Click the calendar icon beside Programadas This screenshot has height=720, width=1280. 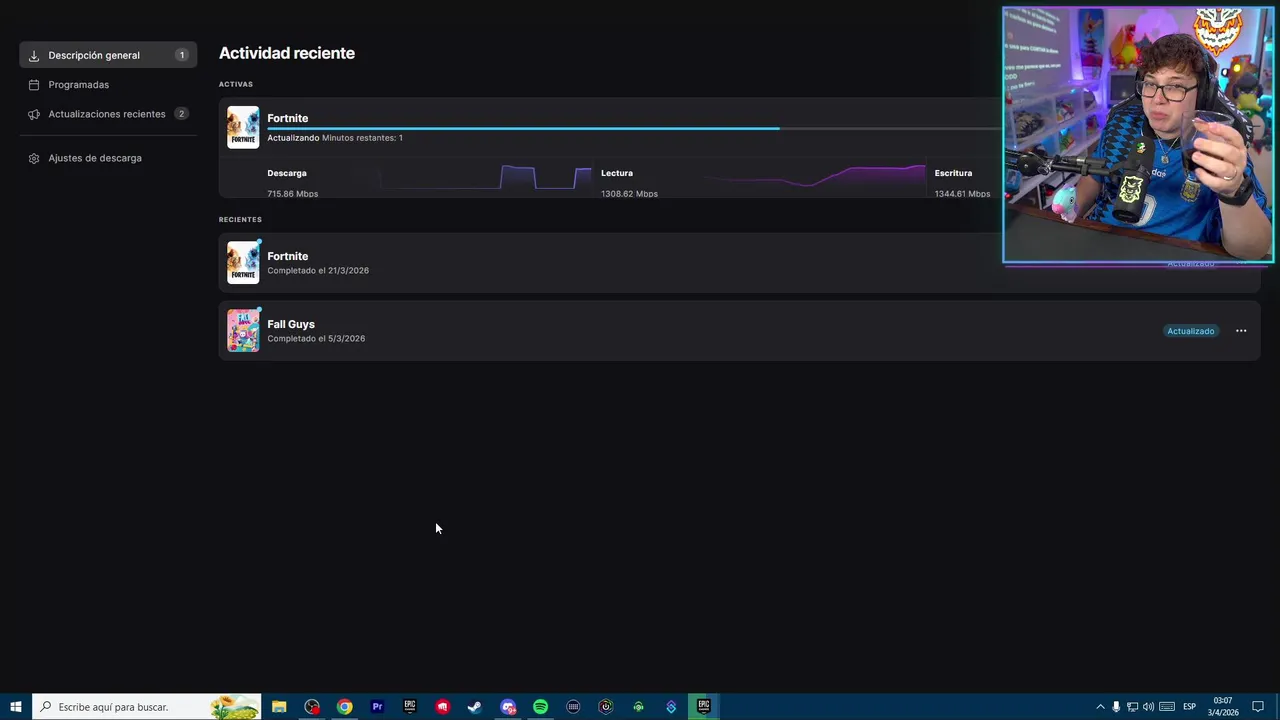coord(34,85)
